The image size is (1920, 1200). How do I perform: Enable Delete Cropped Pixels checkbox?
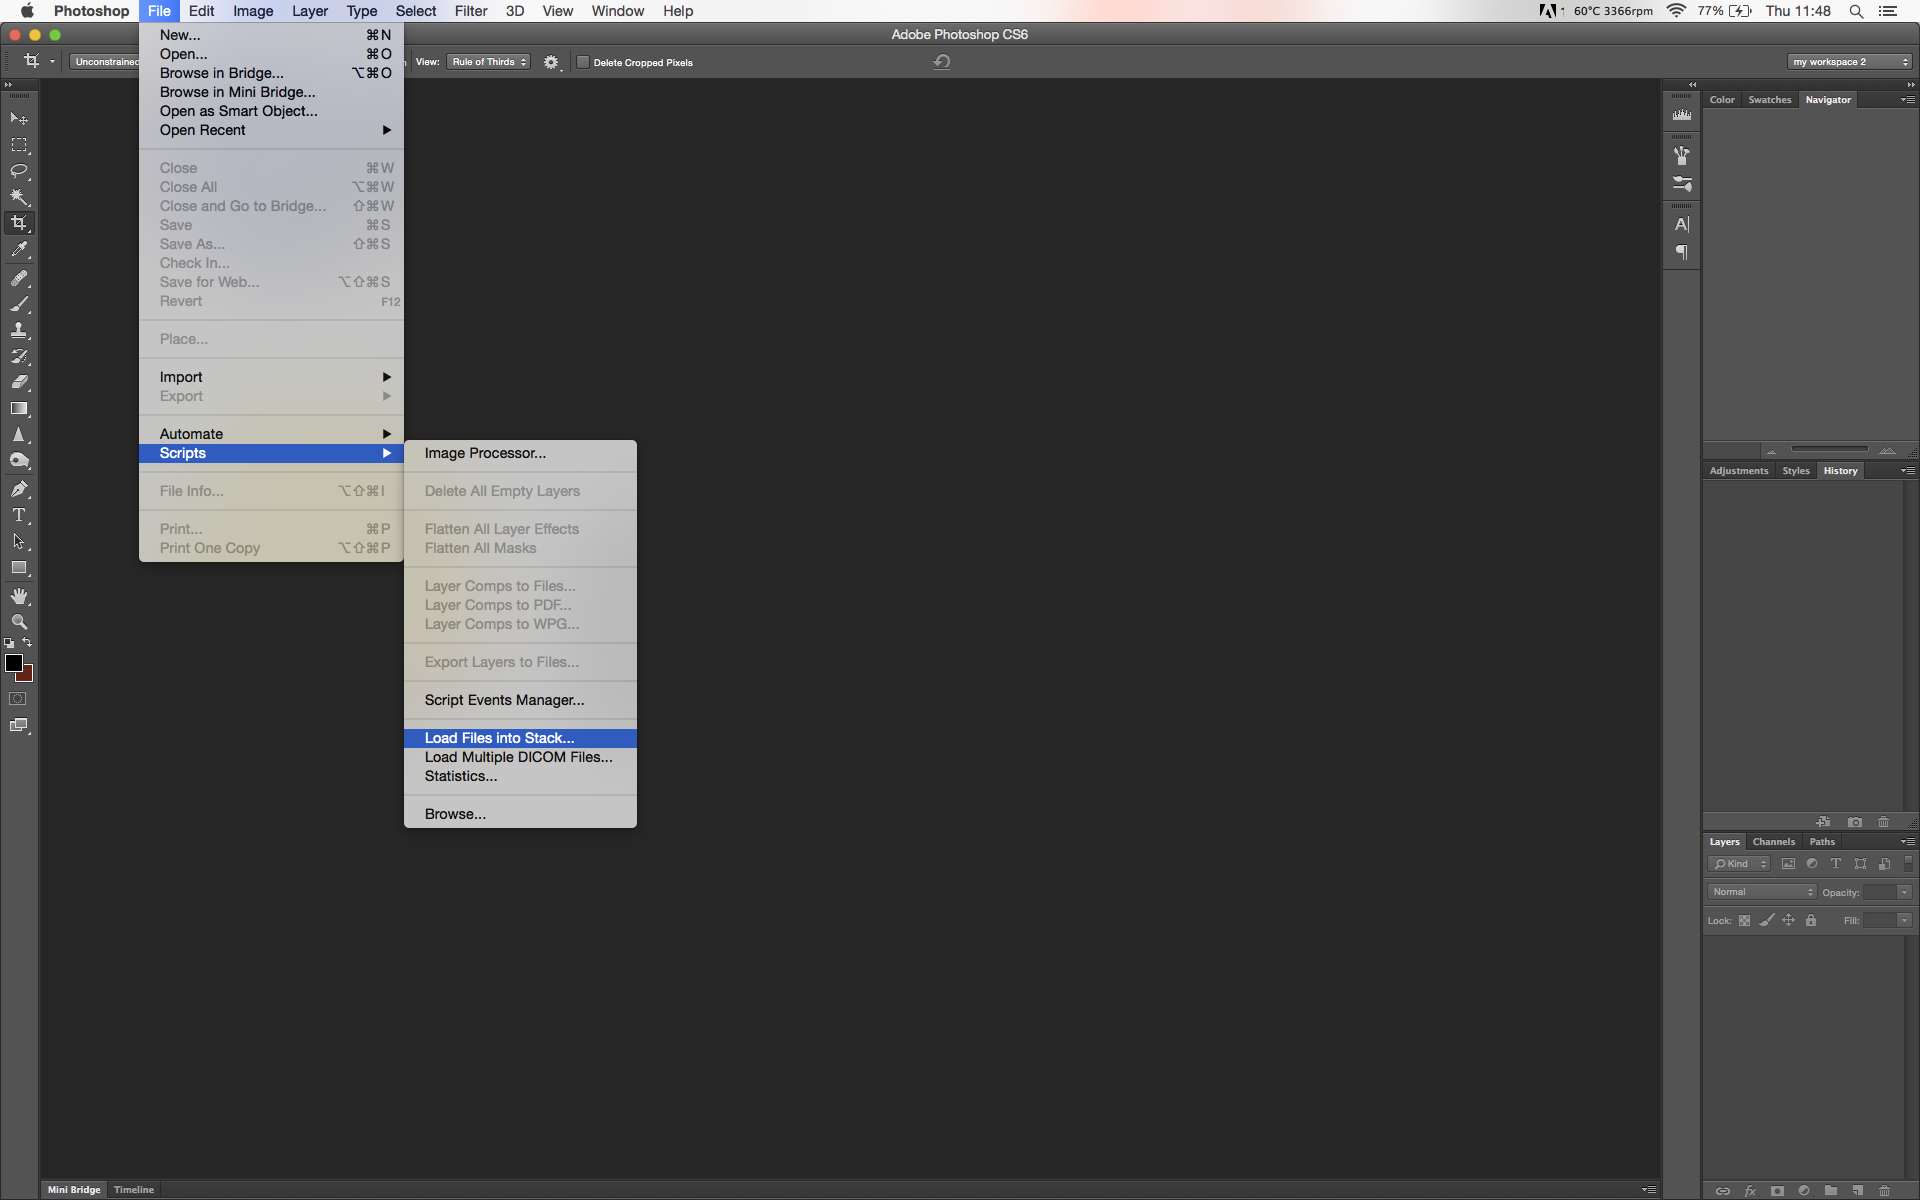pos(583,62)
